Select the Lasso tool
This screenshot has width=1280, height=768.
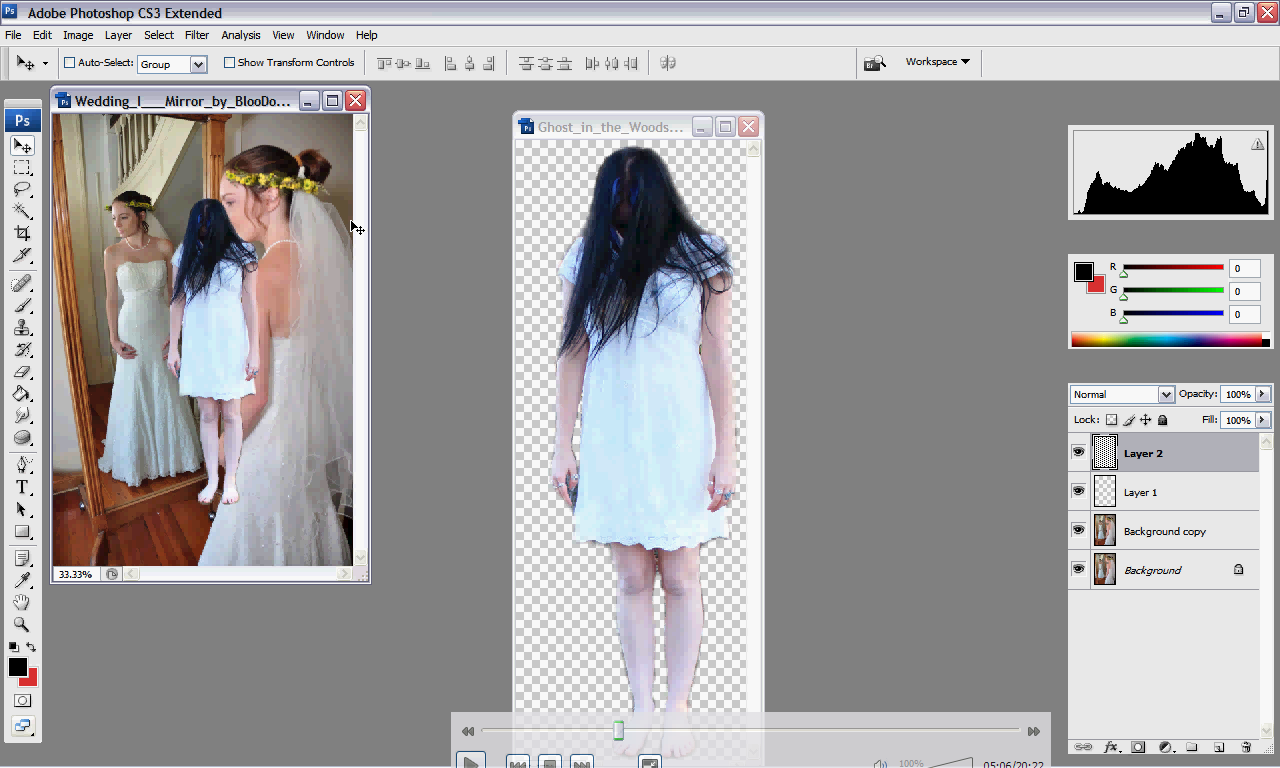pos(22,189)
